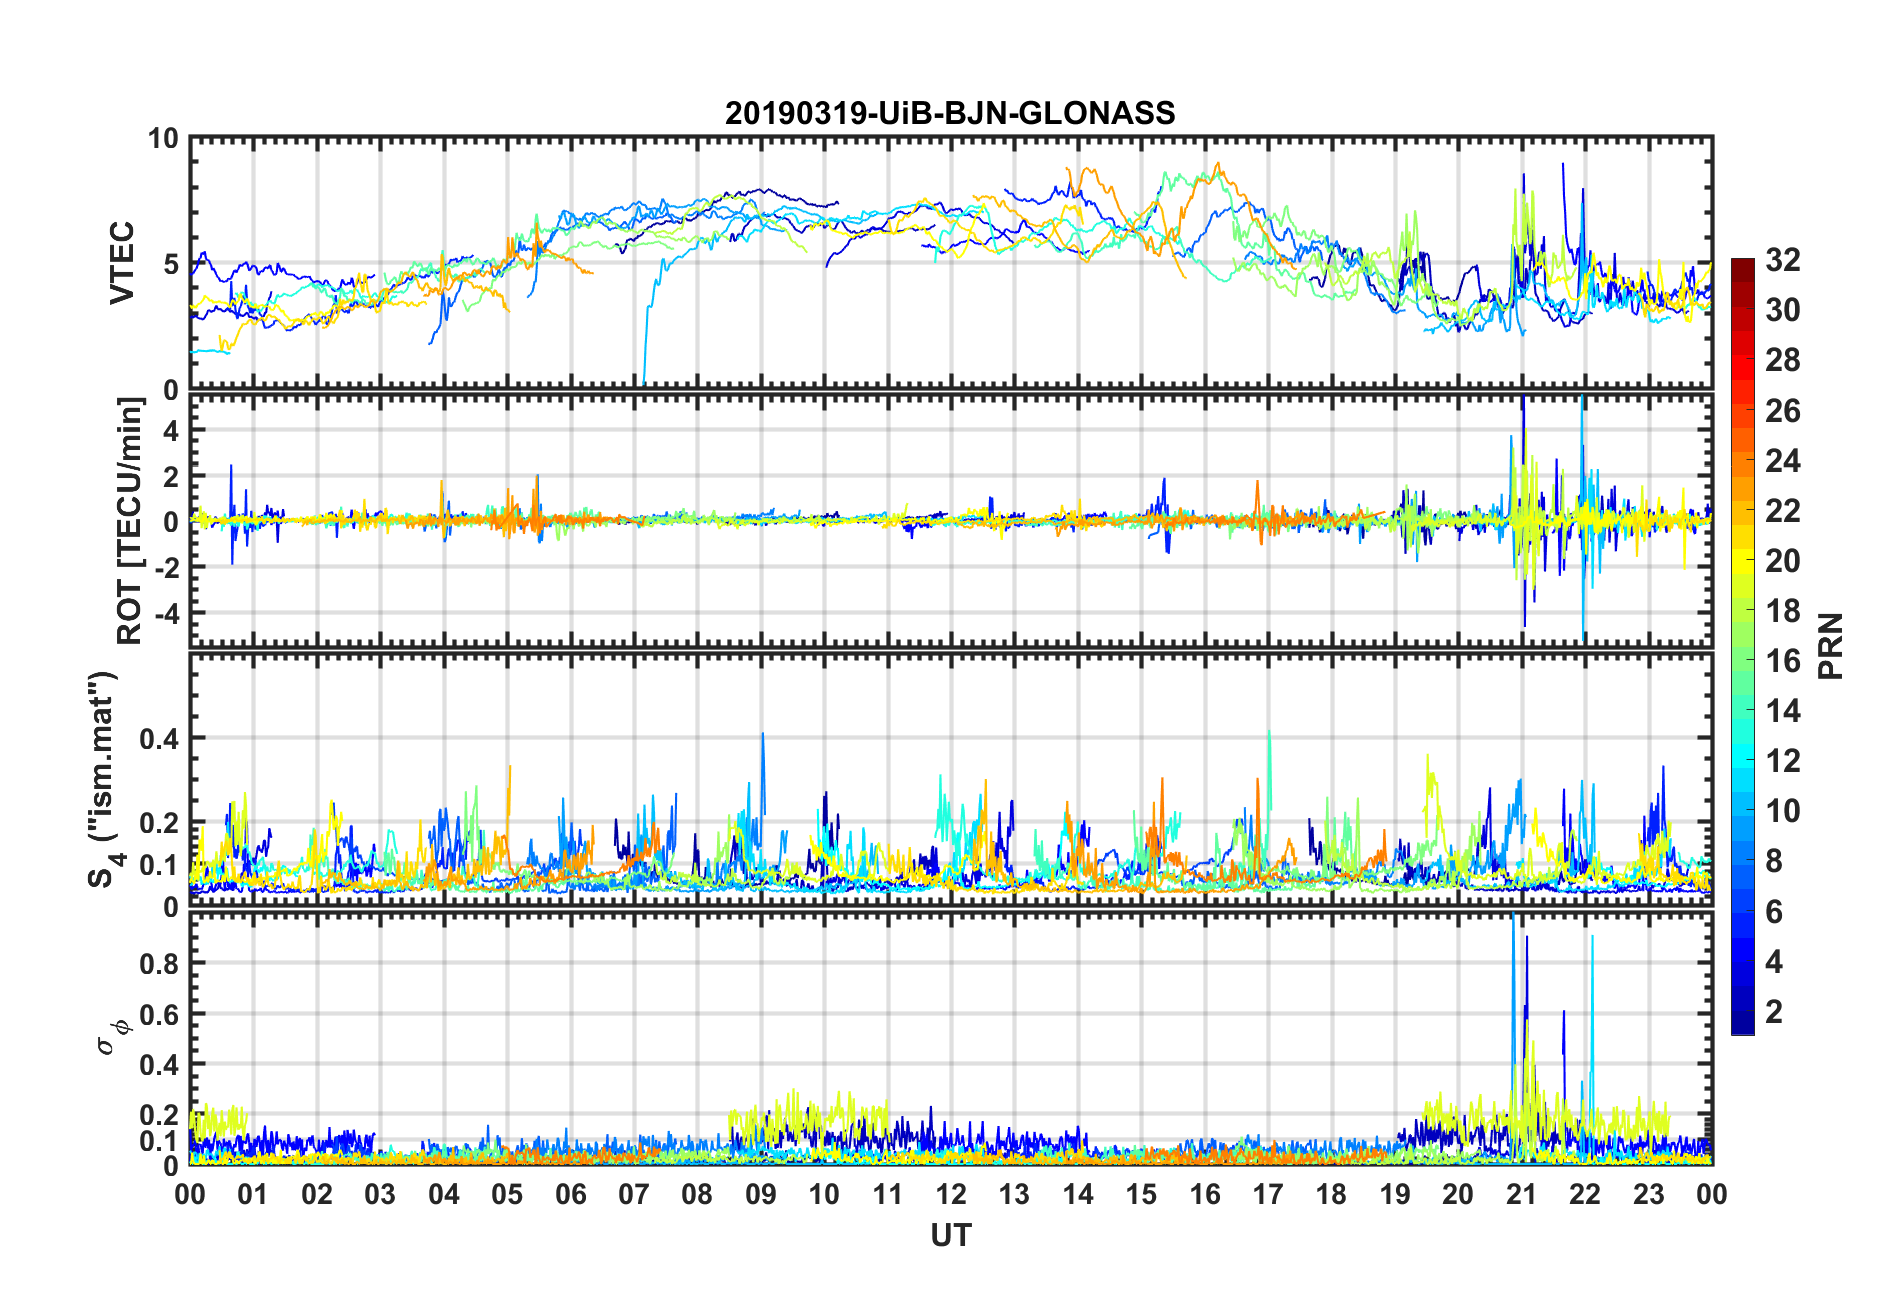Click colorbar tick value 4
The height and width of the screenshot is (1292, 1902).
pyautogui.click(x=1773, y=961)
